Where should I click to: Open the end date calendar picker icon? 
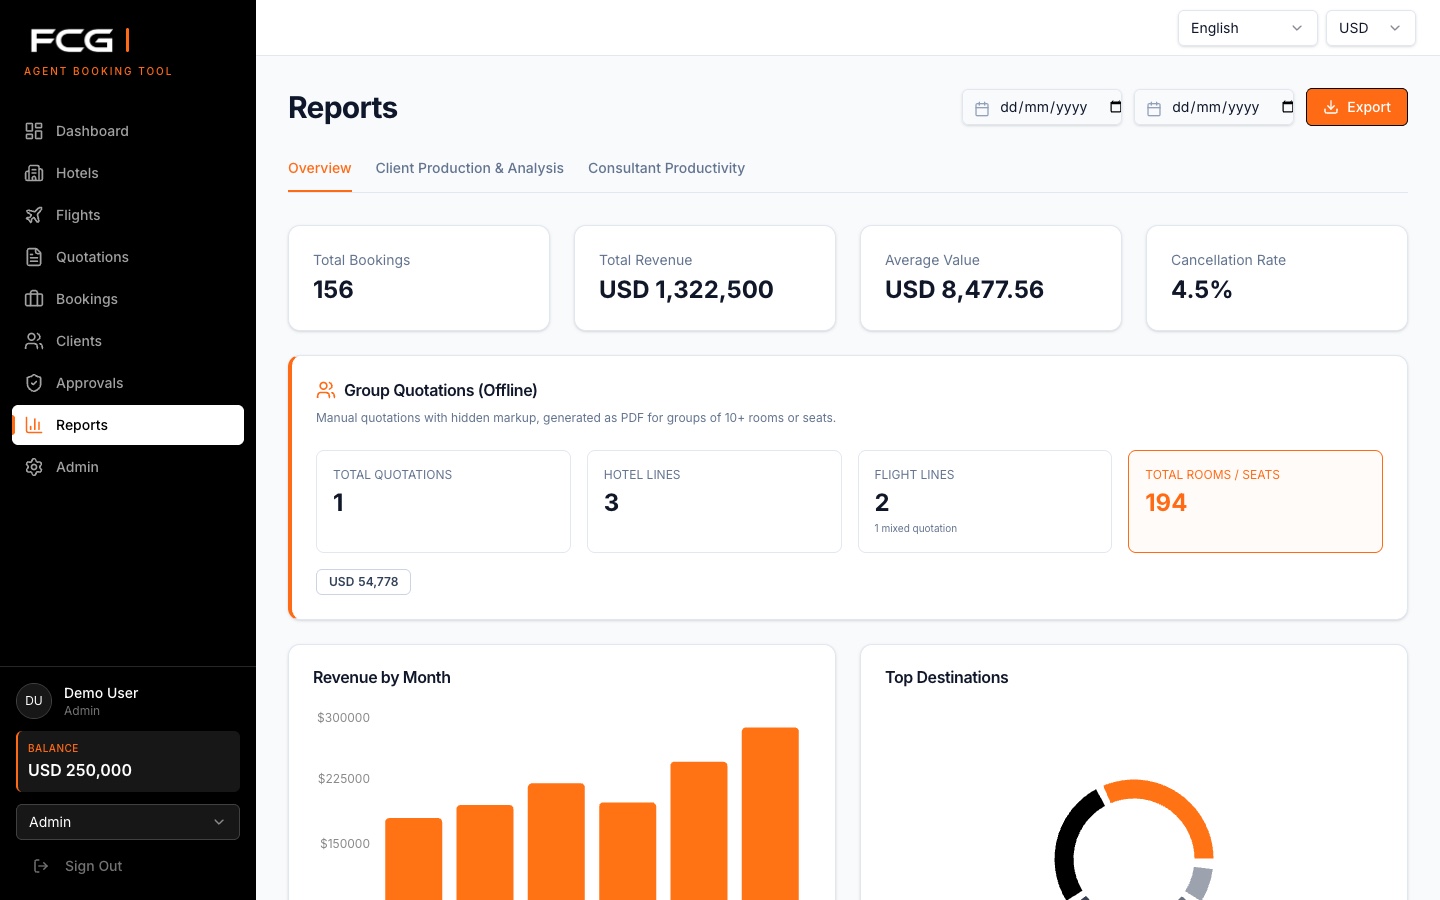coord(1287,107)
